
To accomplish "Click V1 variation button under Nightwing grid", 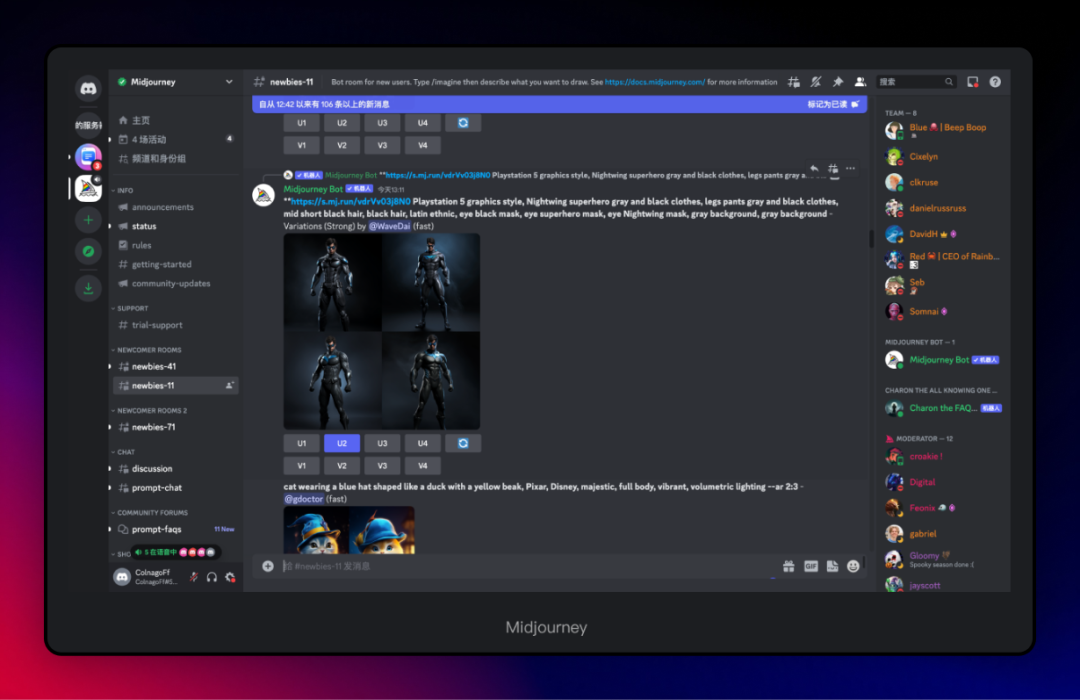I will point(302,466).
